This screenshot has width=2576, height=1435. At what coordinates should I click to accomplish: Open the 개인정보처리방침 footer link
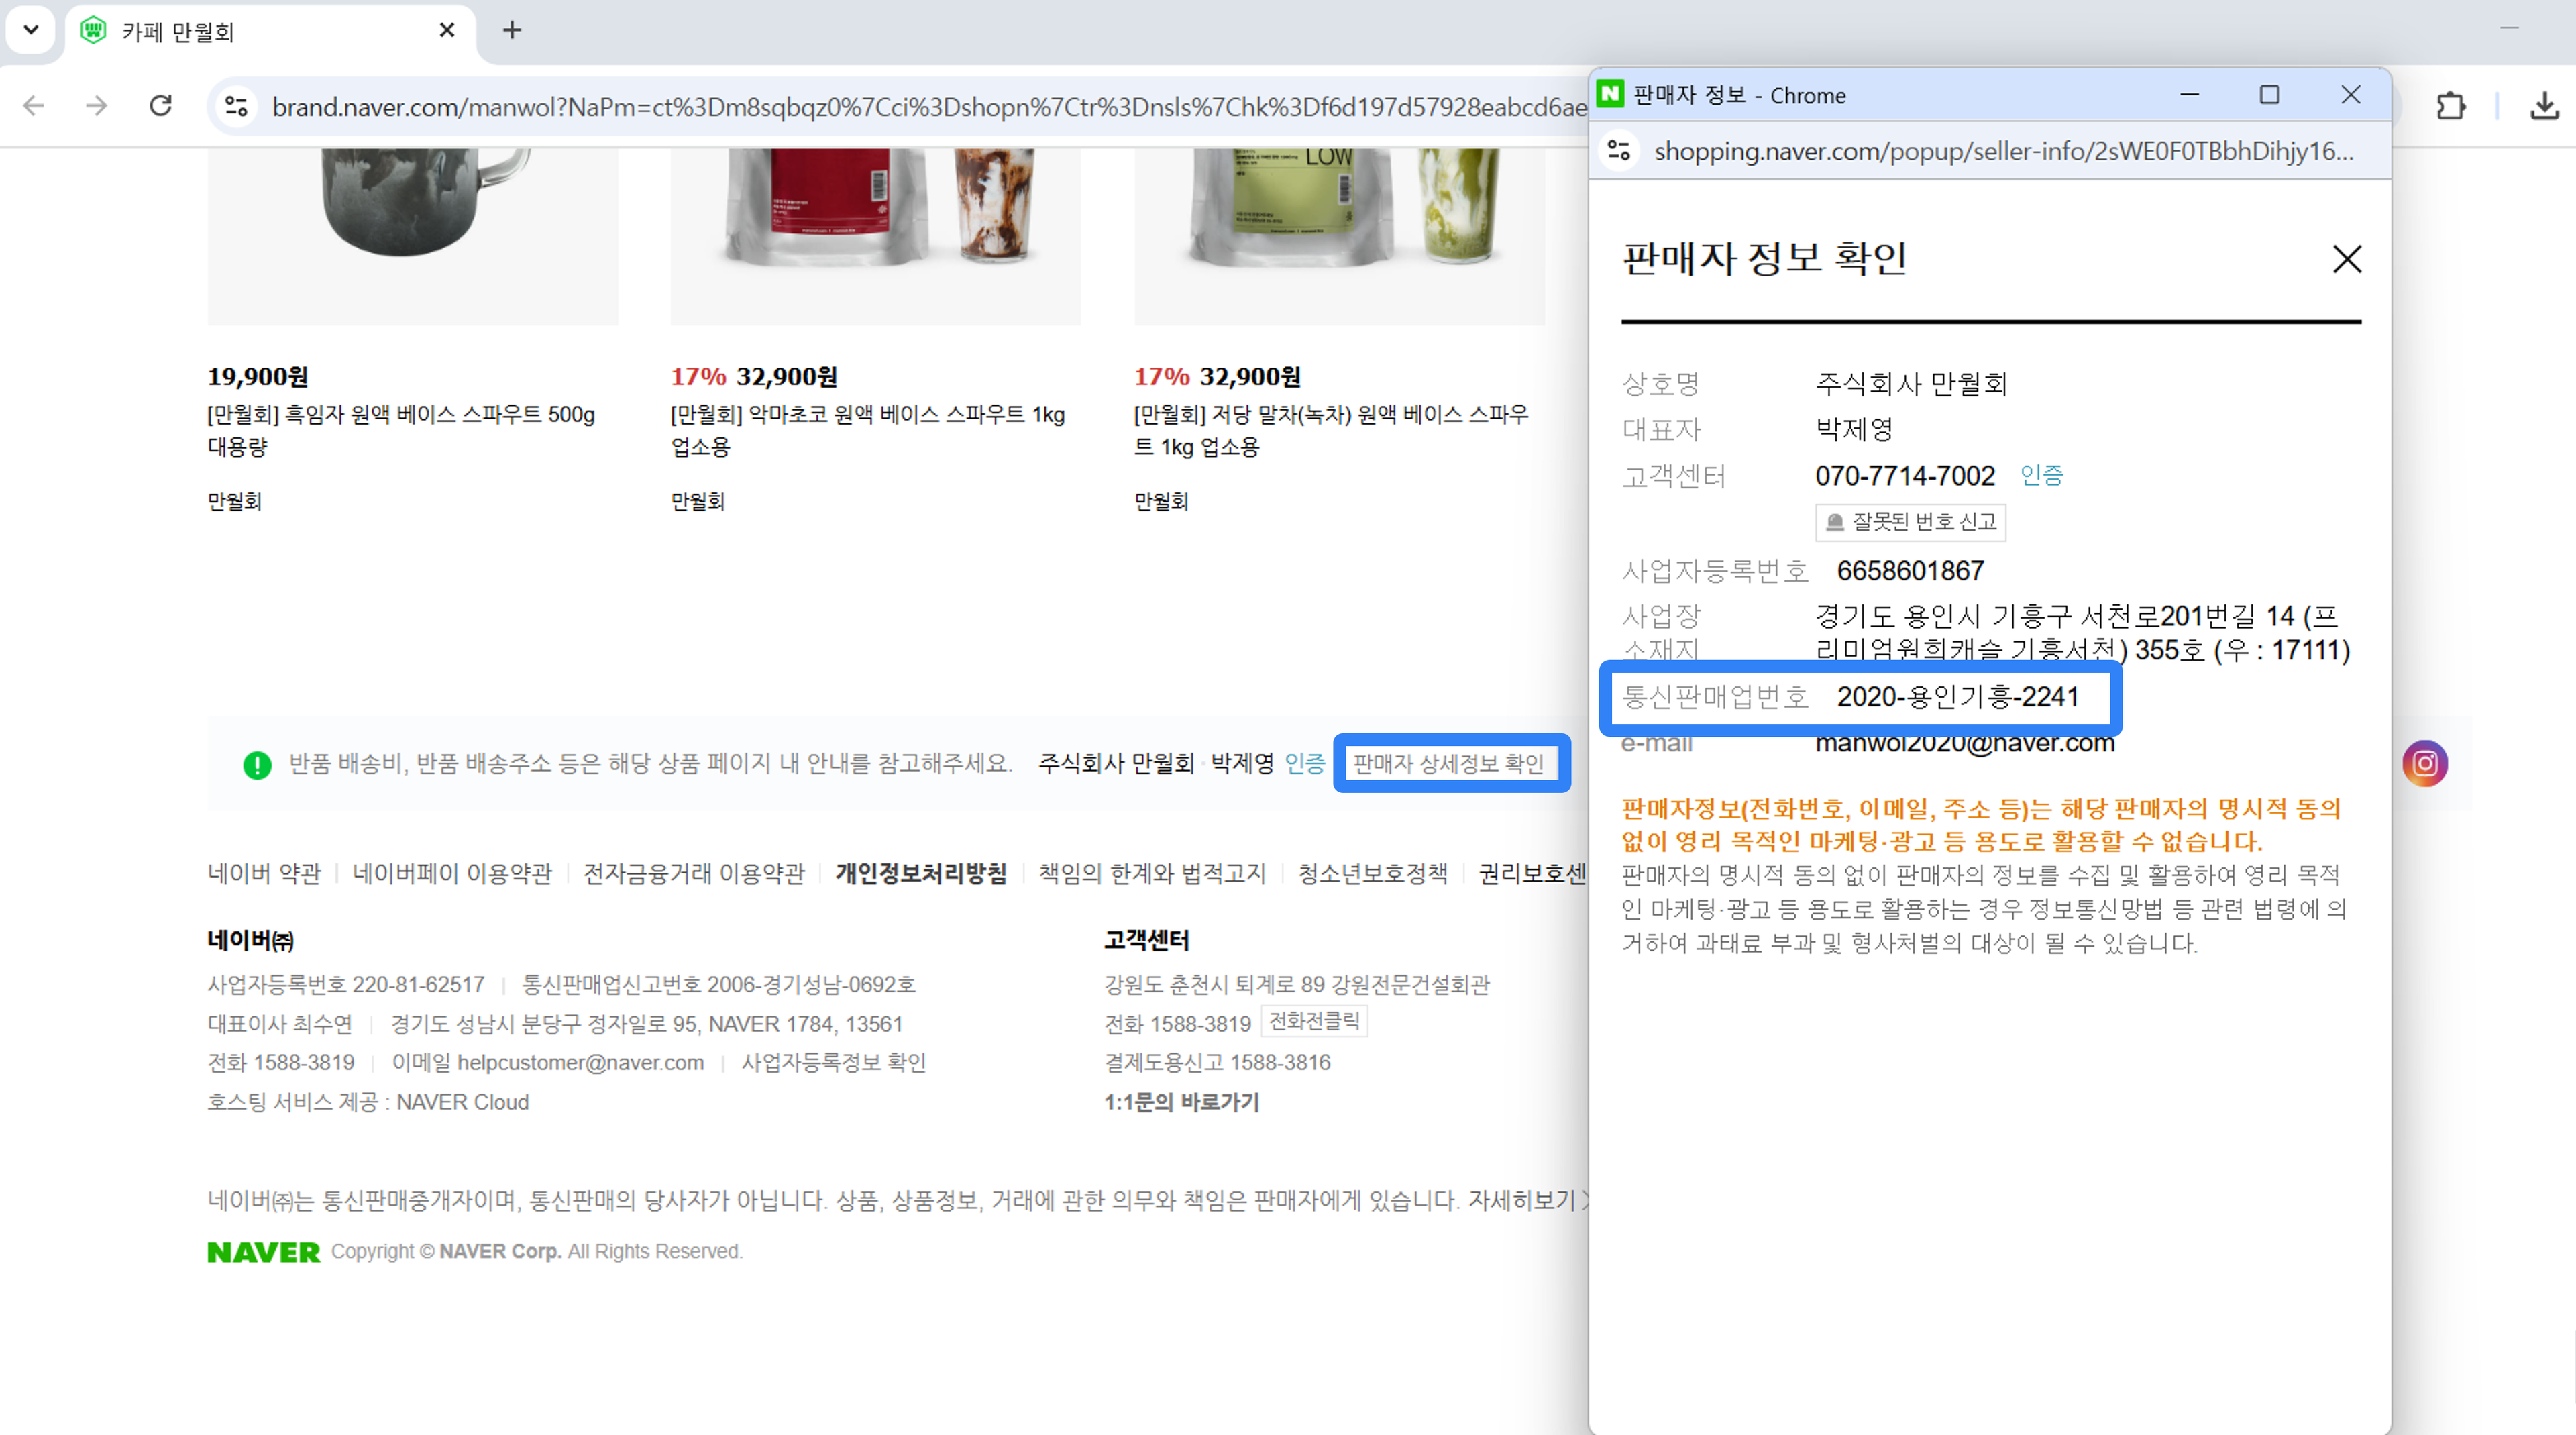(x=921, y=873)
